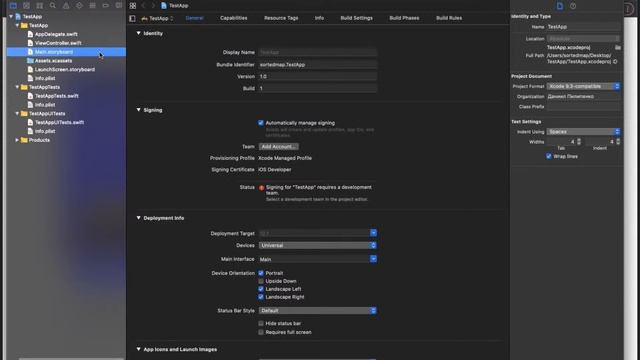The image size is (640, 360).
Task: Go back with the left arrow
Action: [143, 6]
